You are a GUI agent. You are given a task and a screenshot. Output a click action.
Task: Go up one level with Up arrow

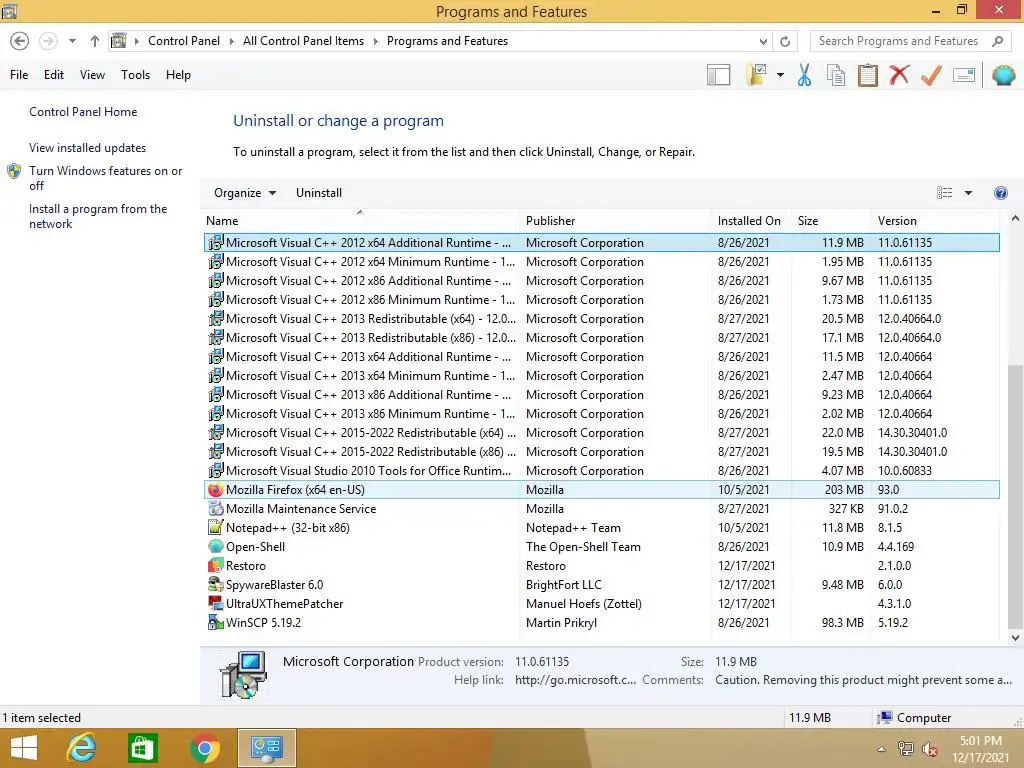coord(95,41)
